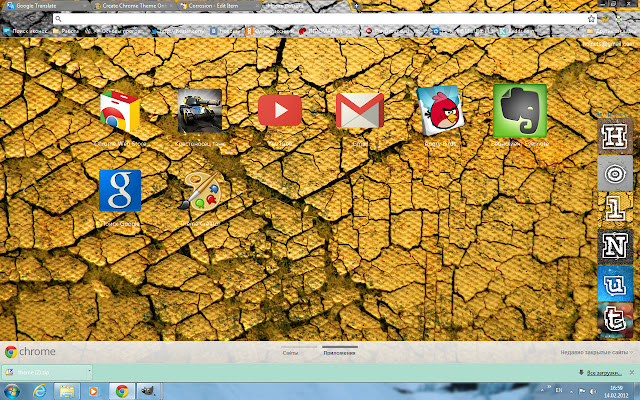Switch to the Сайты section
Viewport: 640px width, 400px height.
[x=290, y=353]
